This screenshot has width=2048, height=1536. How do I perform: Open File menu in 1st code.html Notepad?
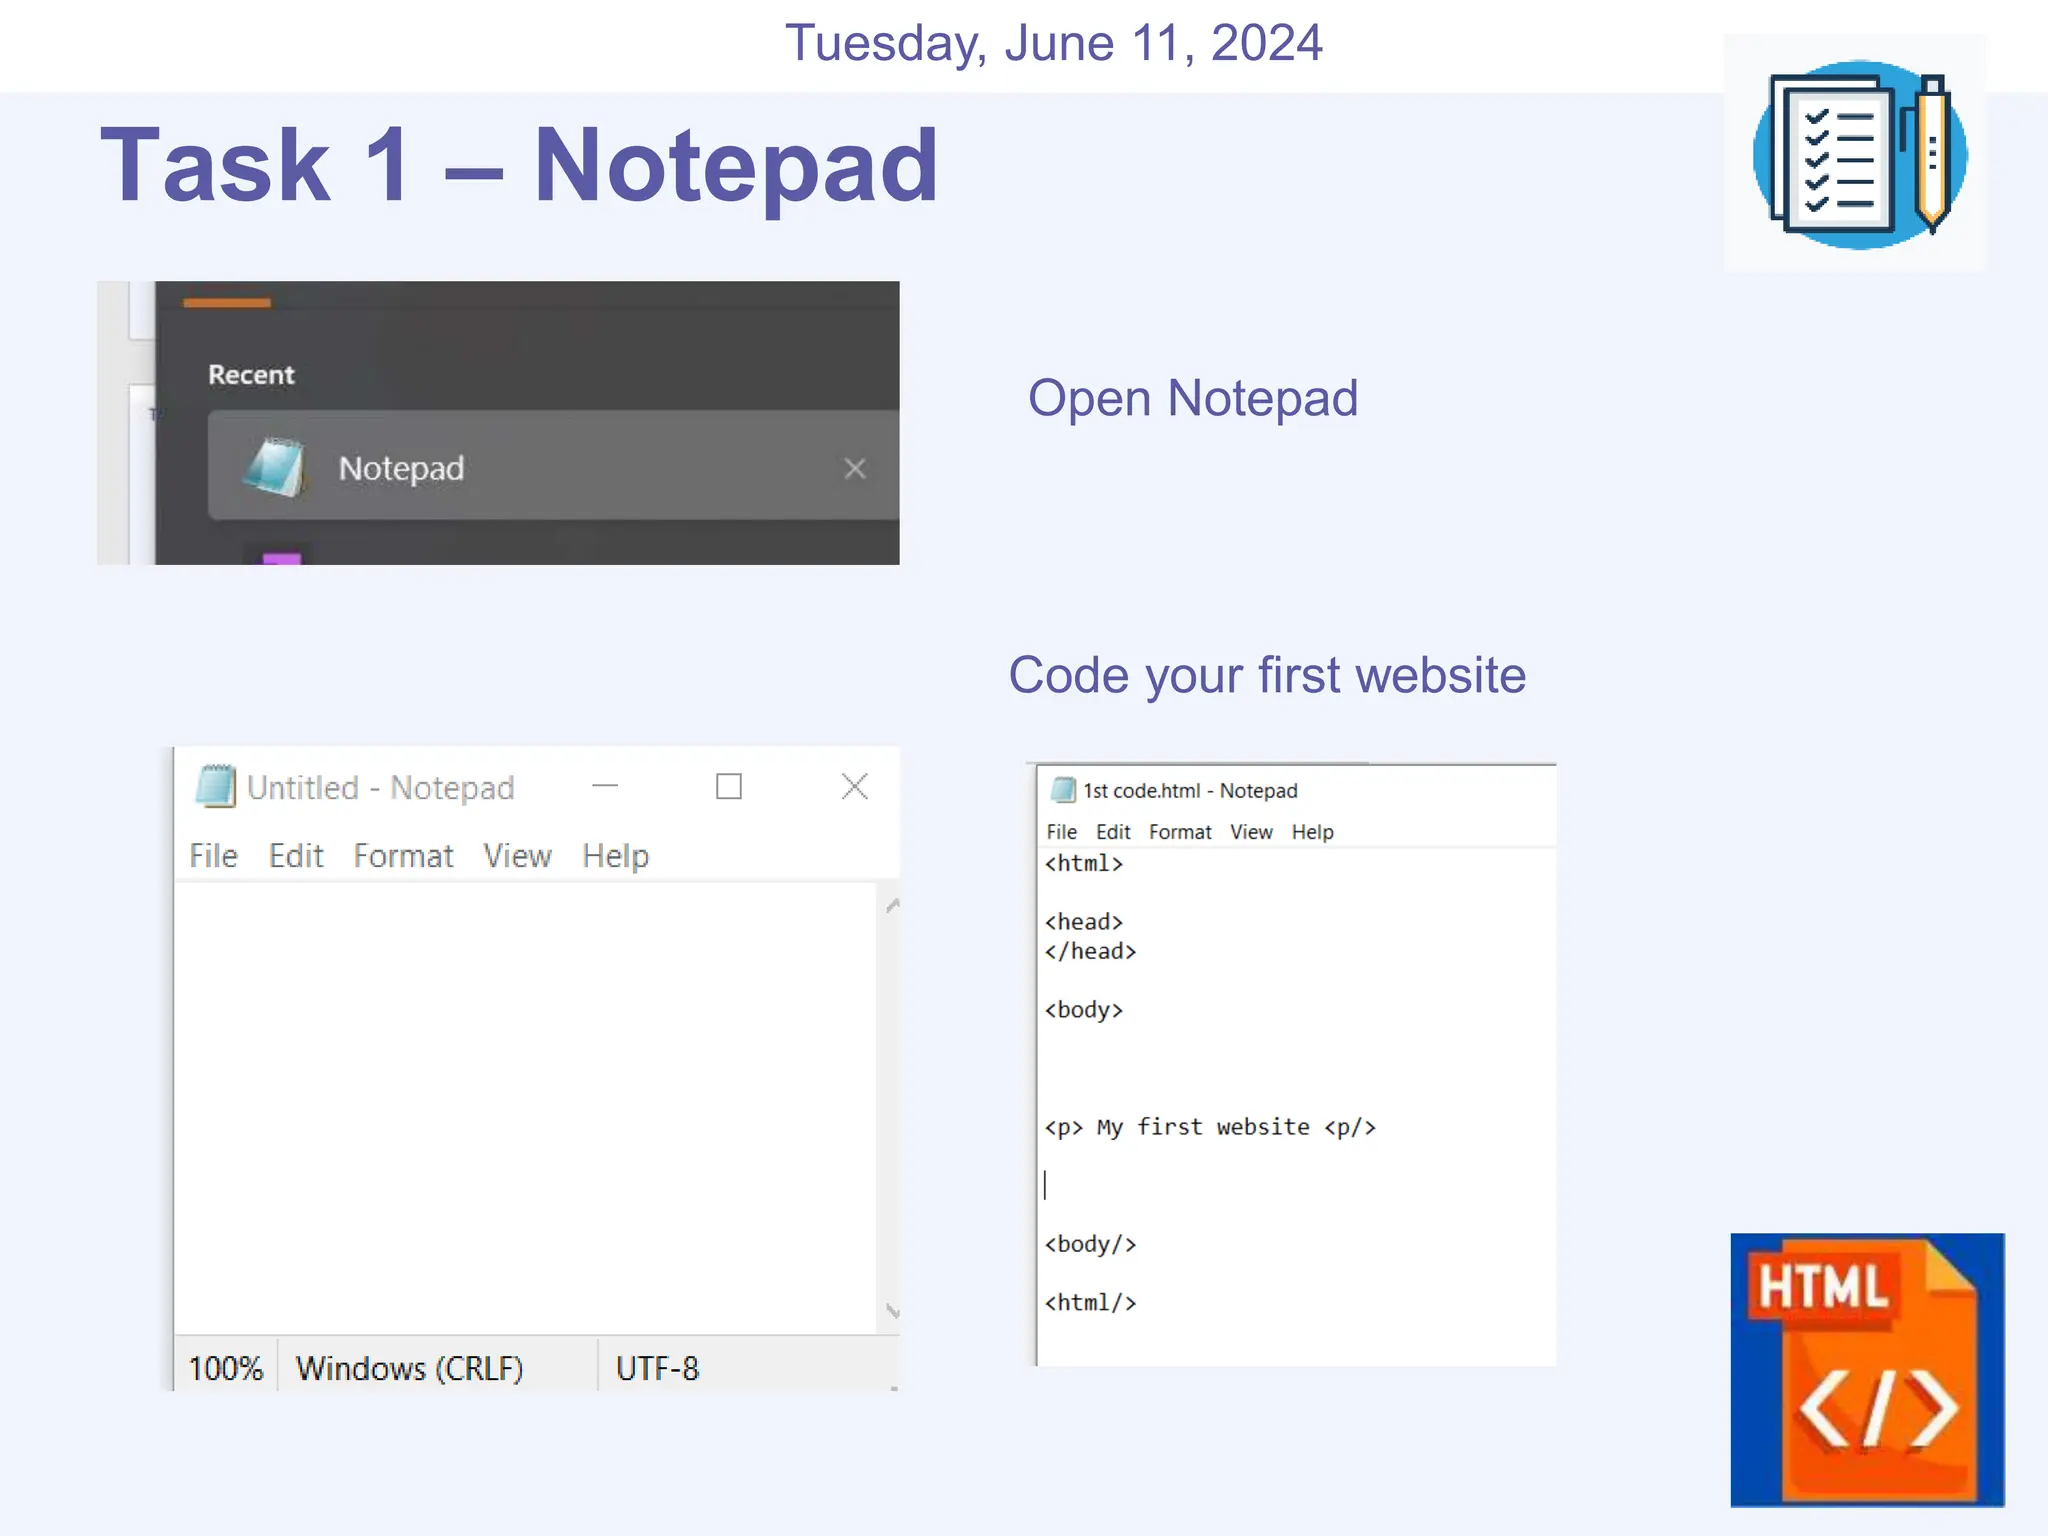pos(1062,832)
